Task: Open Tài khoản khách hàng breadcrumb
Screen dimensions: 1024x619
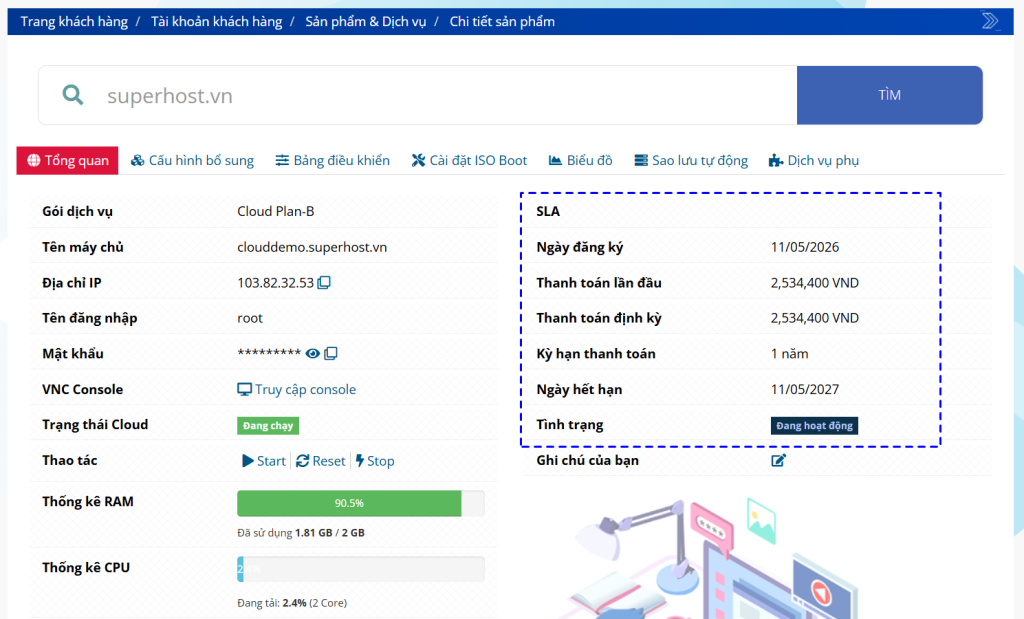Action: click(x=217, y=22)
